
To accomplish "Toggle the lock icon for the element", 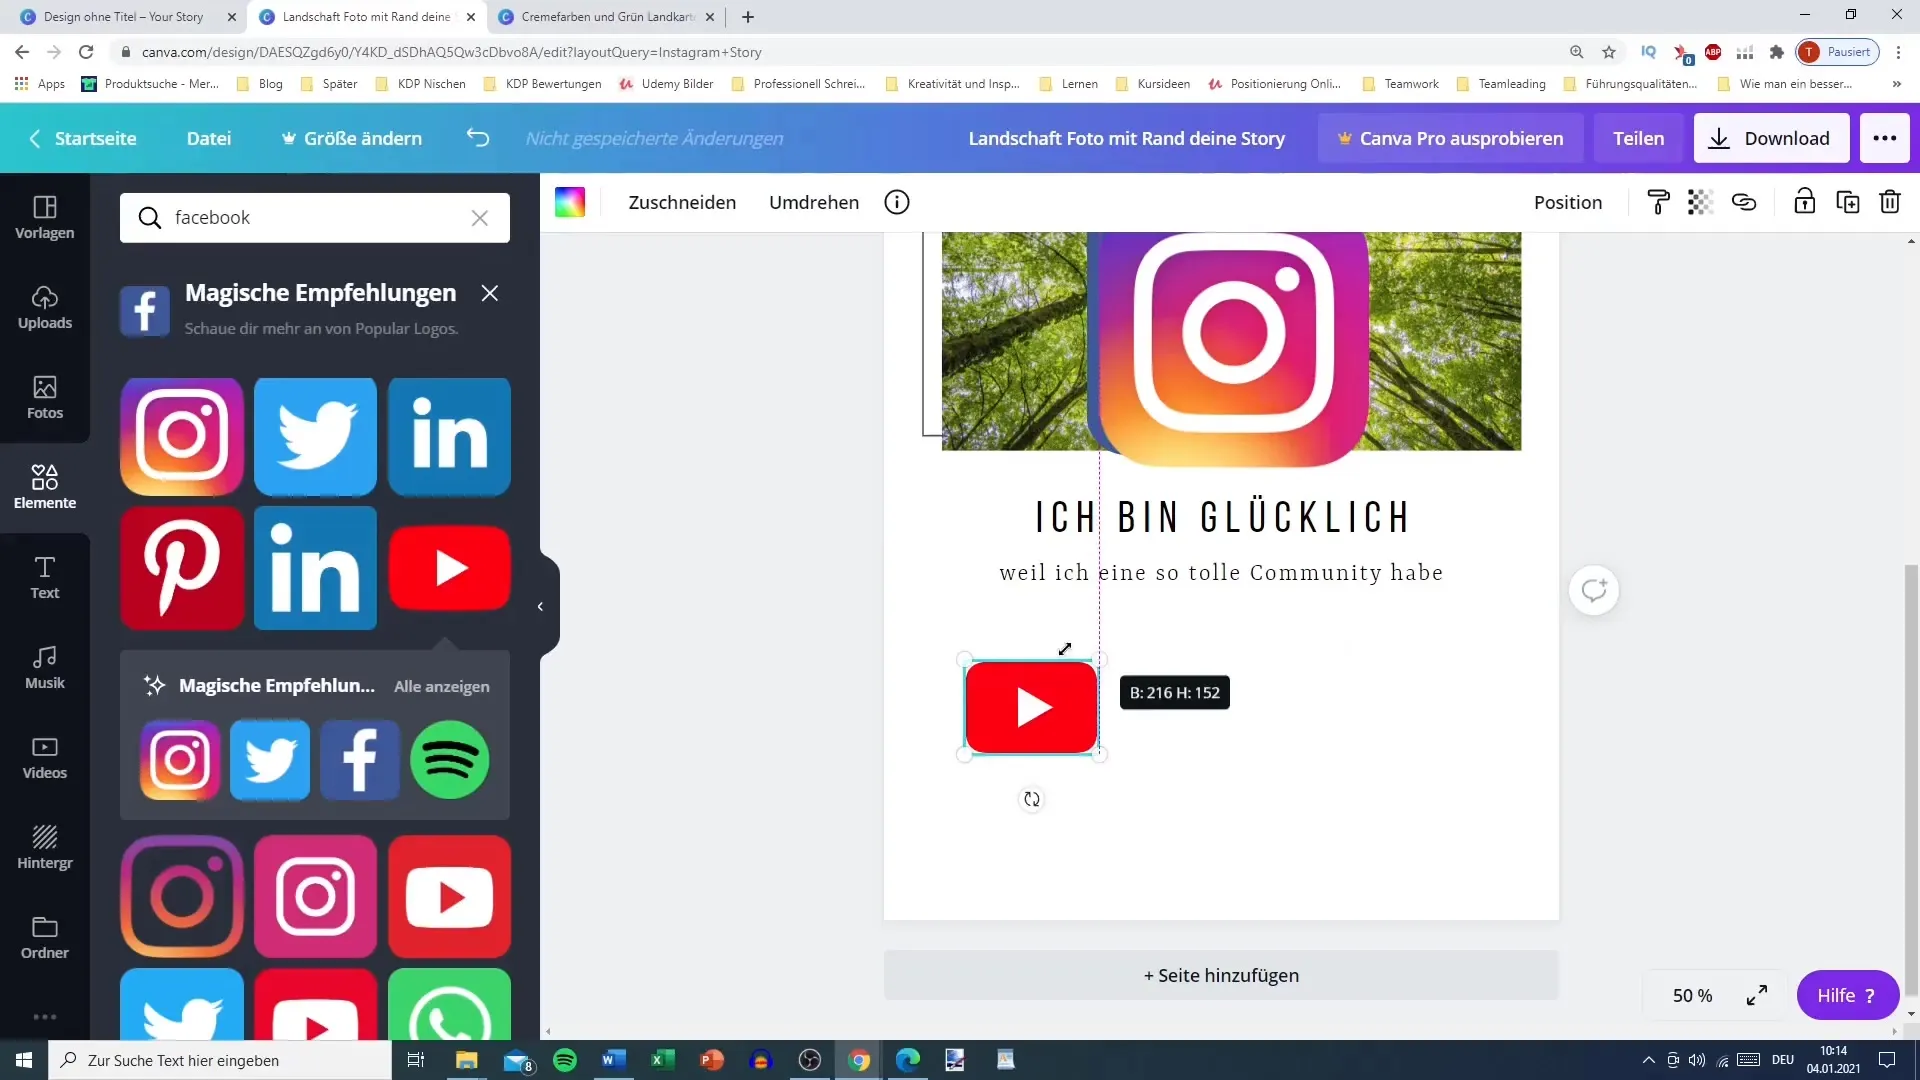I will (1804, 202).
